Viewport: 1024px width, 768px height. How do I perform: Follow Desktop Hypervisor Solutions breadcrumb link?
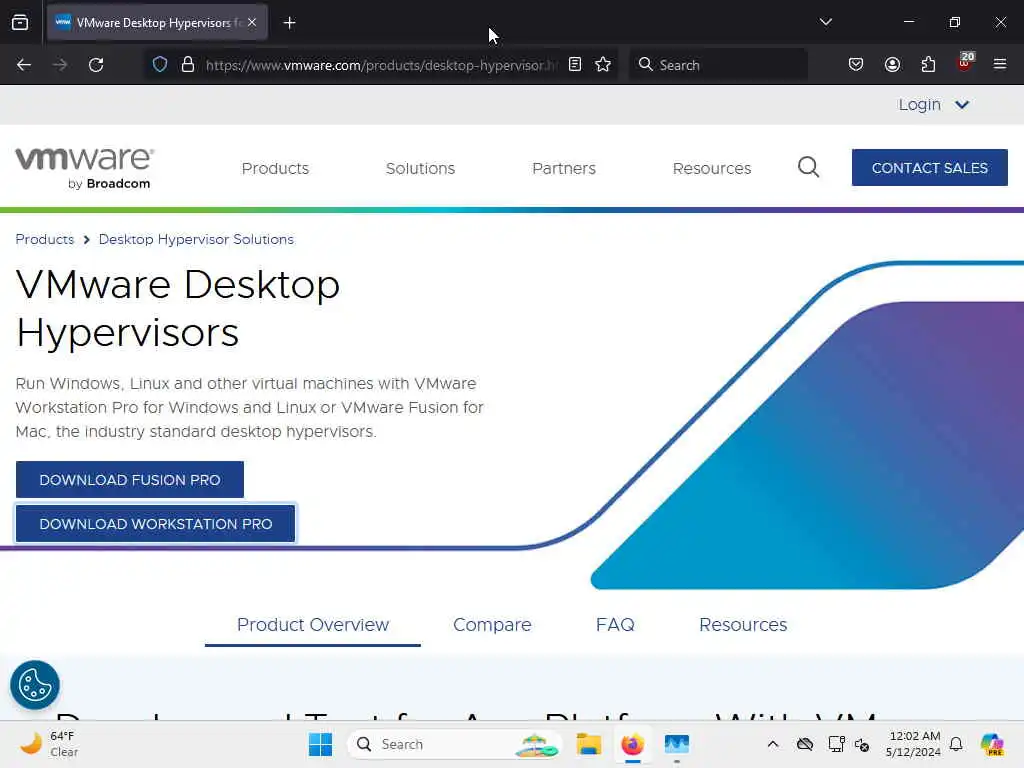[x=196, y=239]
